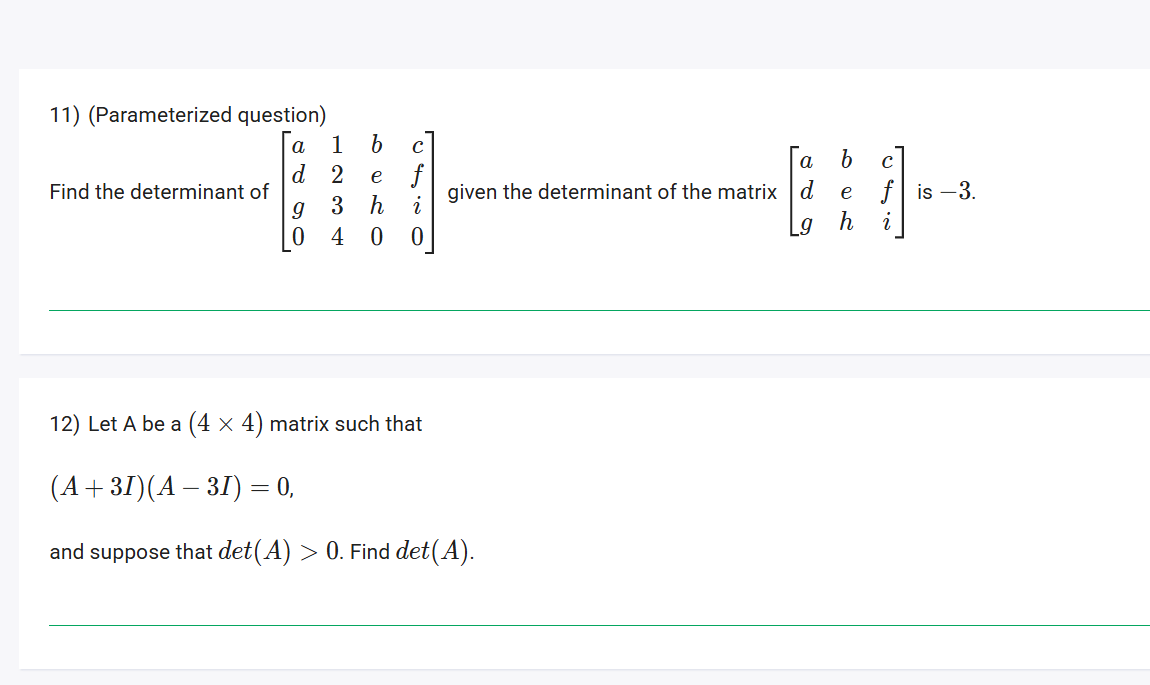Click the "Find the determinant of" text
Image resolution: width=1150 pixels, height=685 pixels.
(x=159, y=192)
